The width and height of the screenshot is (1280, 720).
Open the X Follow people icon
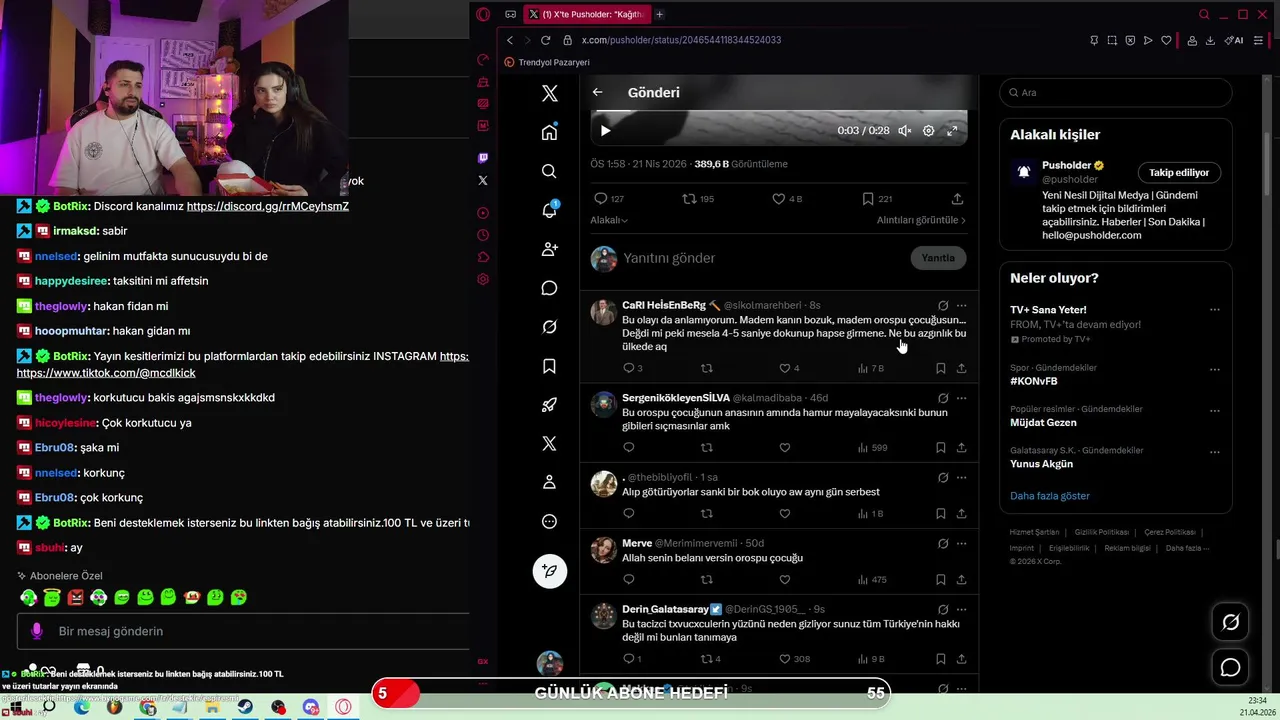click(549, 249)
